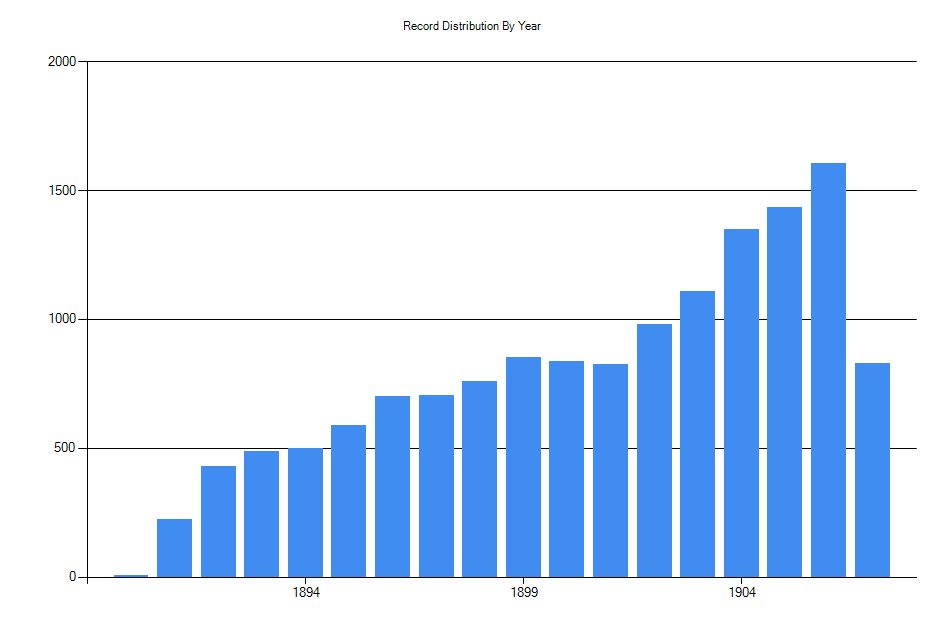This screenshot has width=945, height=630.
Task: Select the tallest bar exceeding 1500
Action: pos(829,370)
